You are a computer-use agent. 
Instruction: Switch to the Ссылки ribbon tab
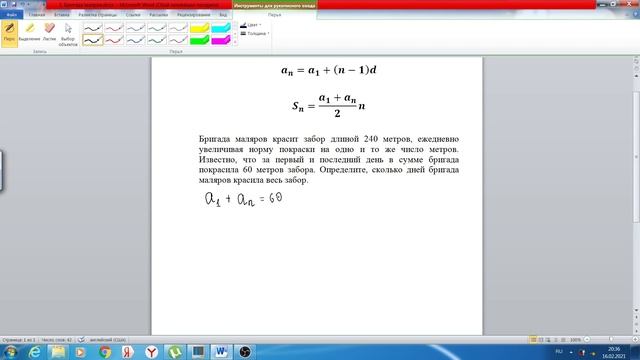[x=133, y=15]
